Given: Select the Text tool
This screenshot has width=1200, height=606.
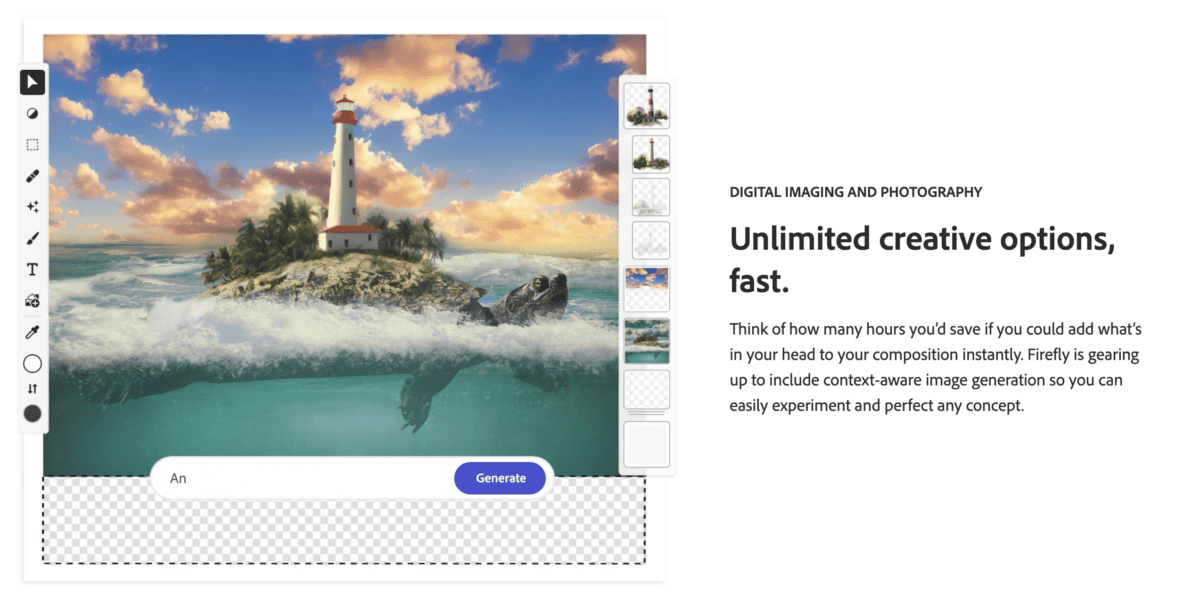Looking at the screenshot, I should 32,269.
